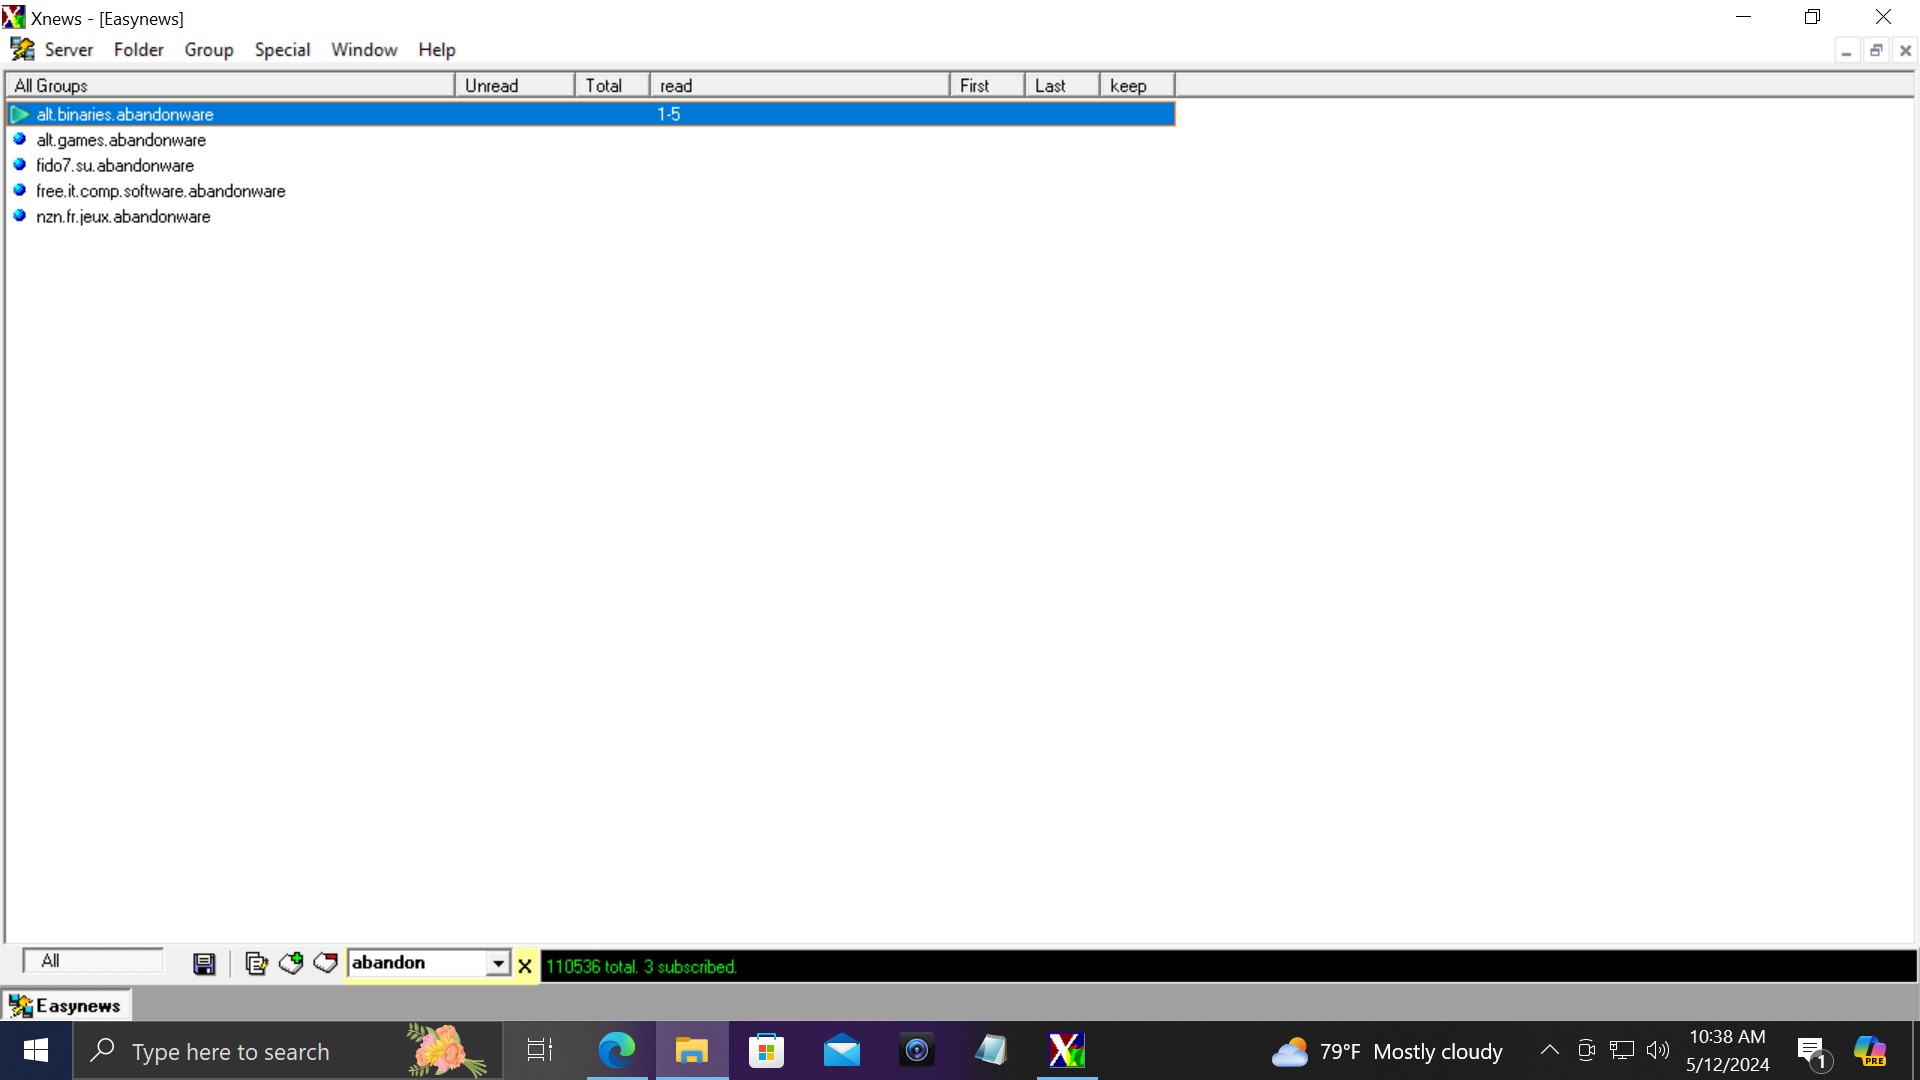Show hidden system tray icons chevron

(1549, 1051)
